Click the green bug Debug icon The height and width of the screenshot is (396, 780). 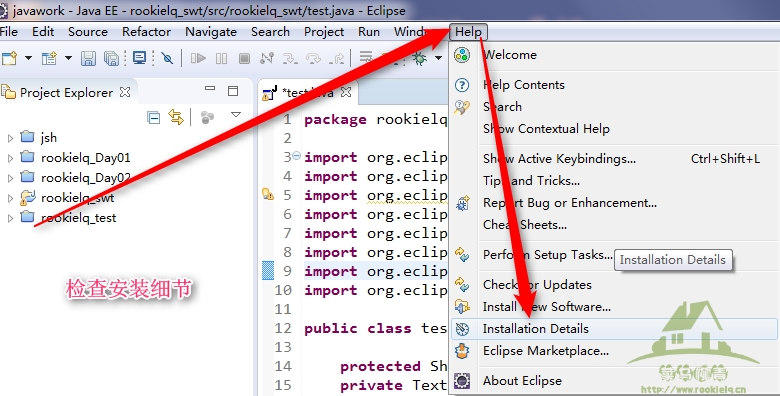419,59
